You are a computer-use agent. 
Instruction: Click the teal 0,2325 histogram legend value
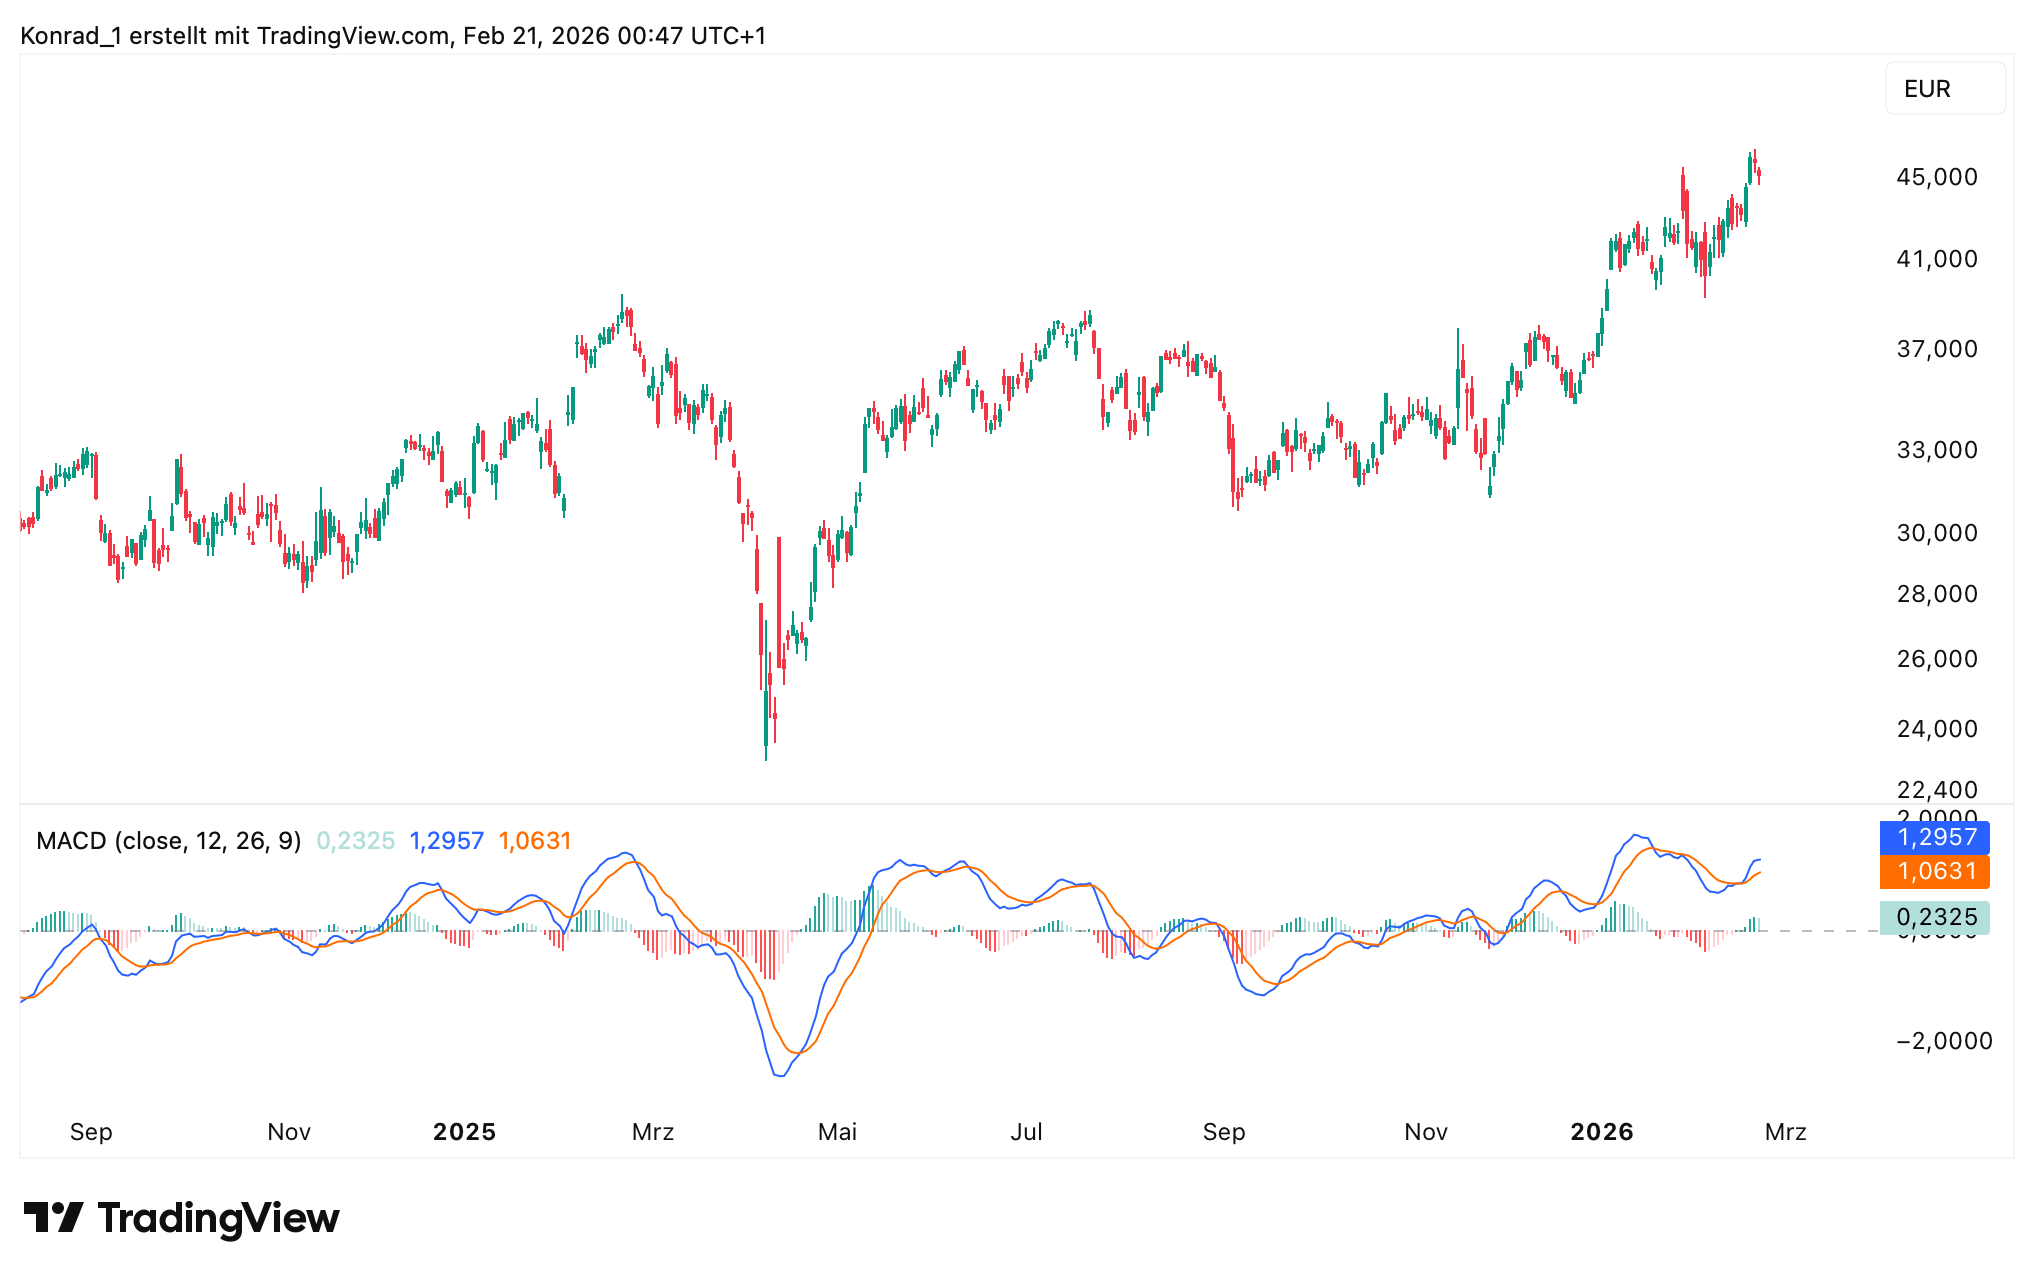pyautogui.click(x=355, y=841)
